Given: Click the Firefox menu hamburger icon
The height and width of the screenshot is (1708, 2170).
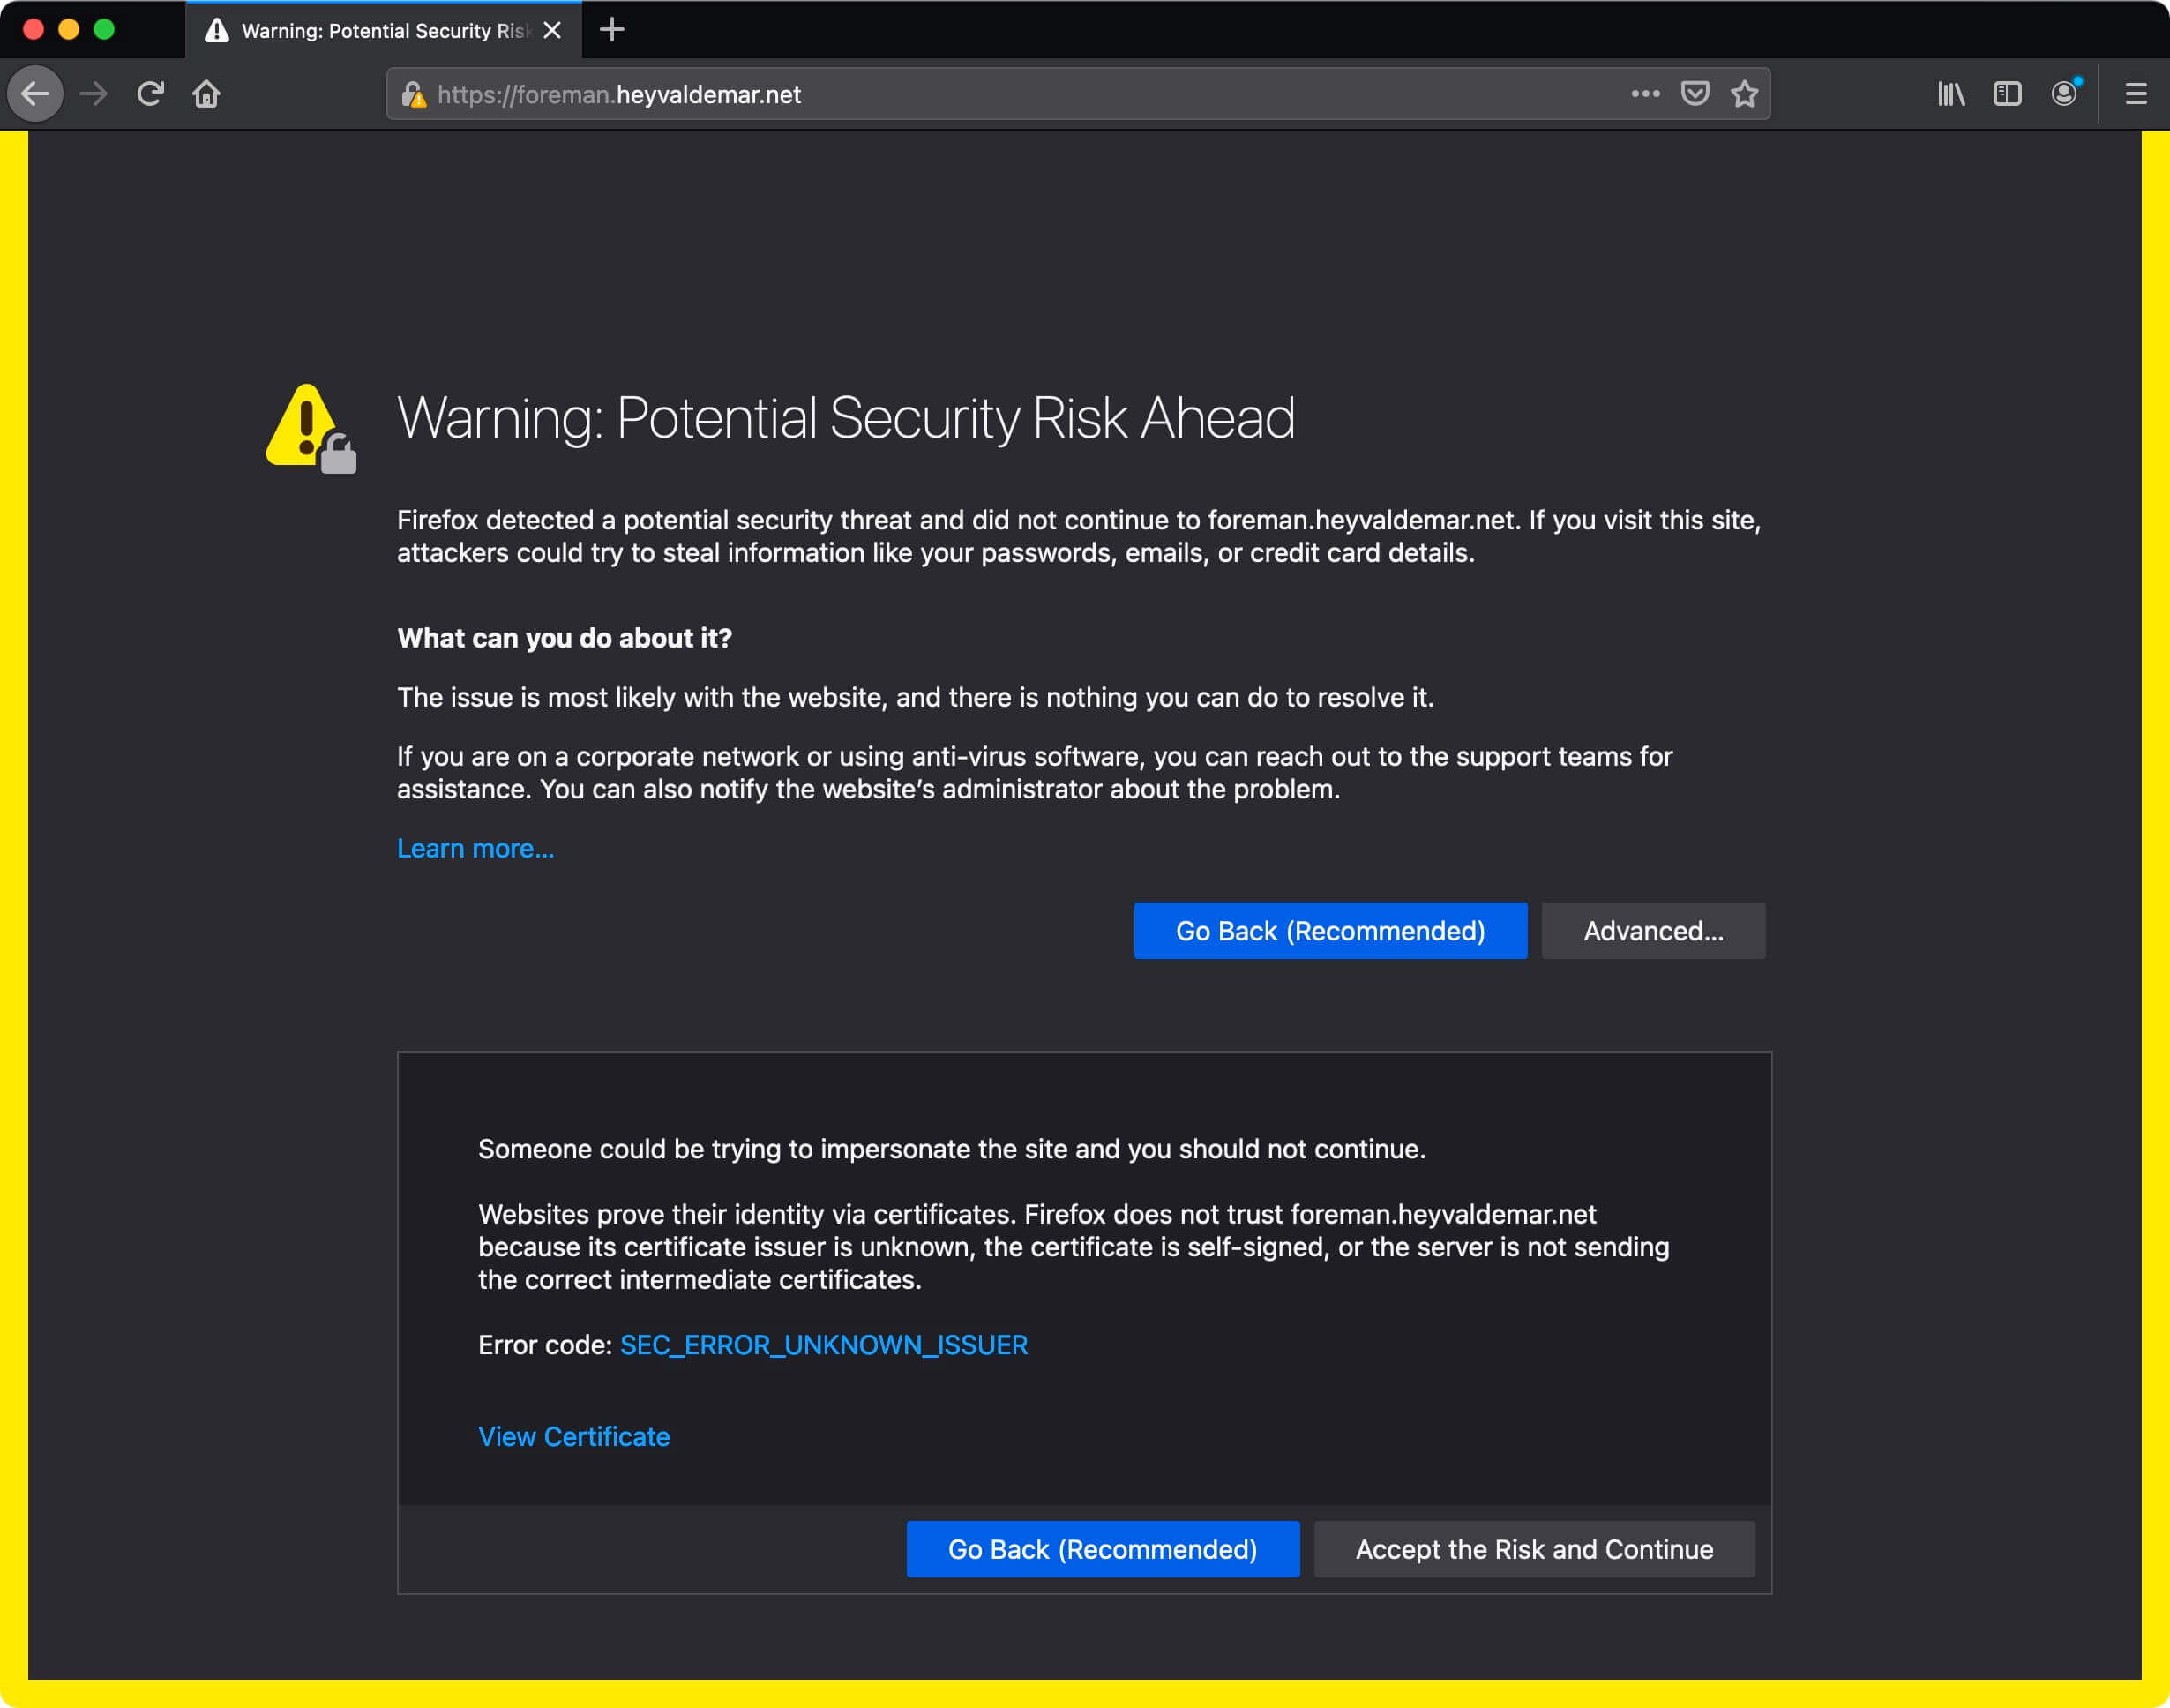Looking at the screenshot, I should (2136, 94).
